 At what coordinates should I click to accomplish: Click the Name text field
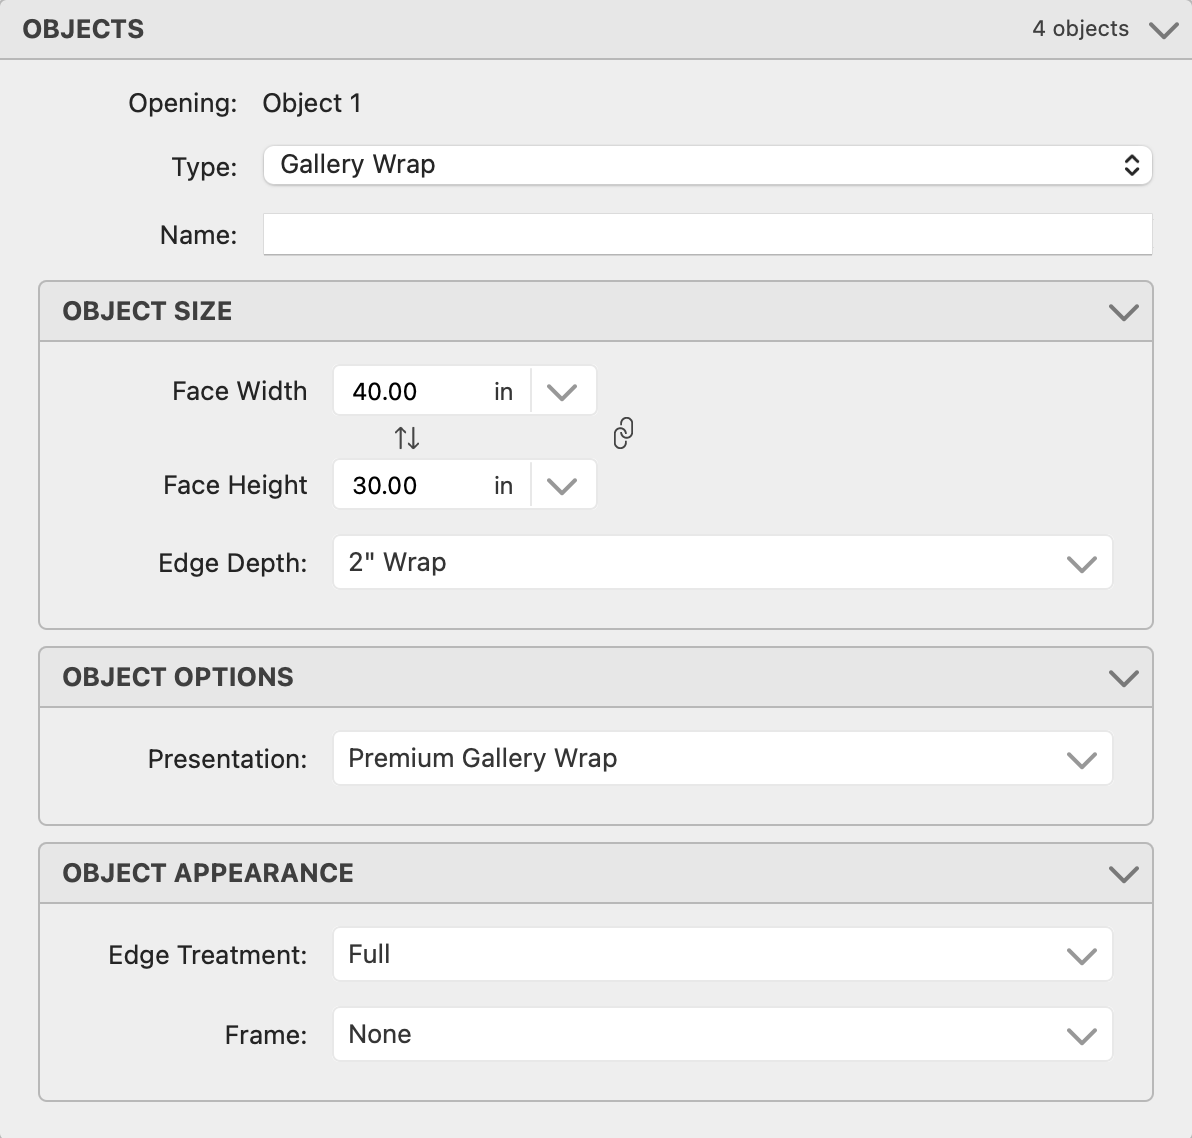tap(707, 235)
